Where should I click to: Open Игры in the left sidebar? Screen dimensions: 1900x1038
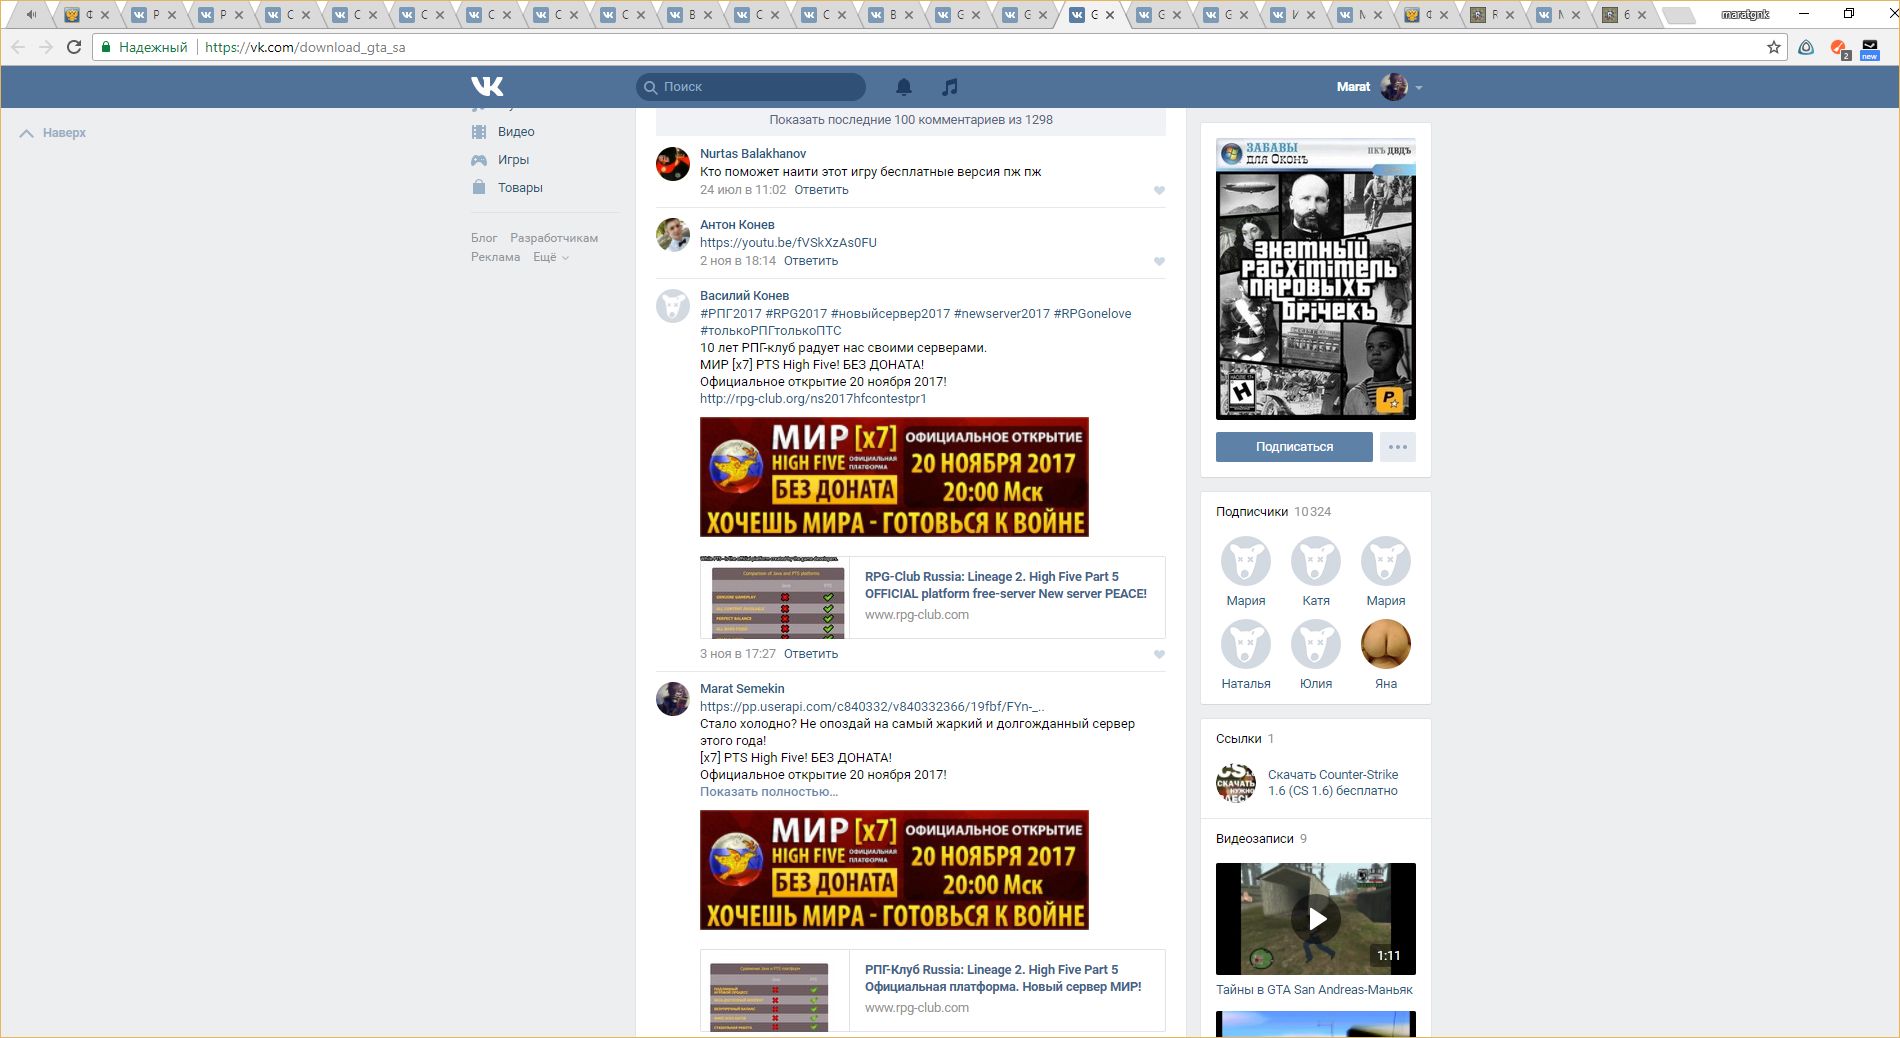pyautogui.click(x=513, y=160)
